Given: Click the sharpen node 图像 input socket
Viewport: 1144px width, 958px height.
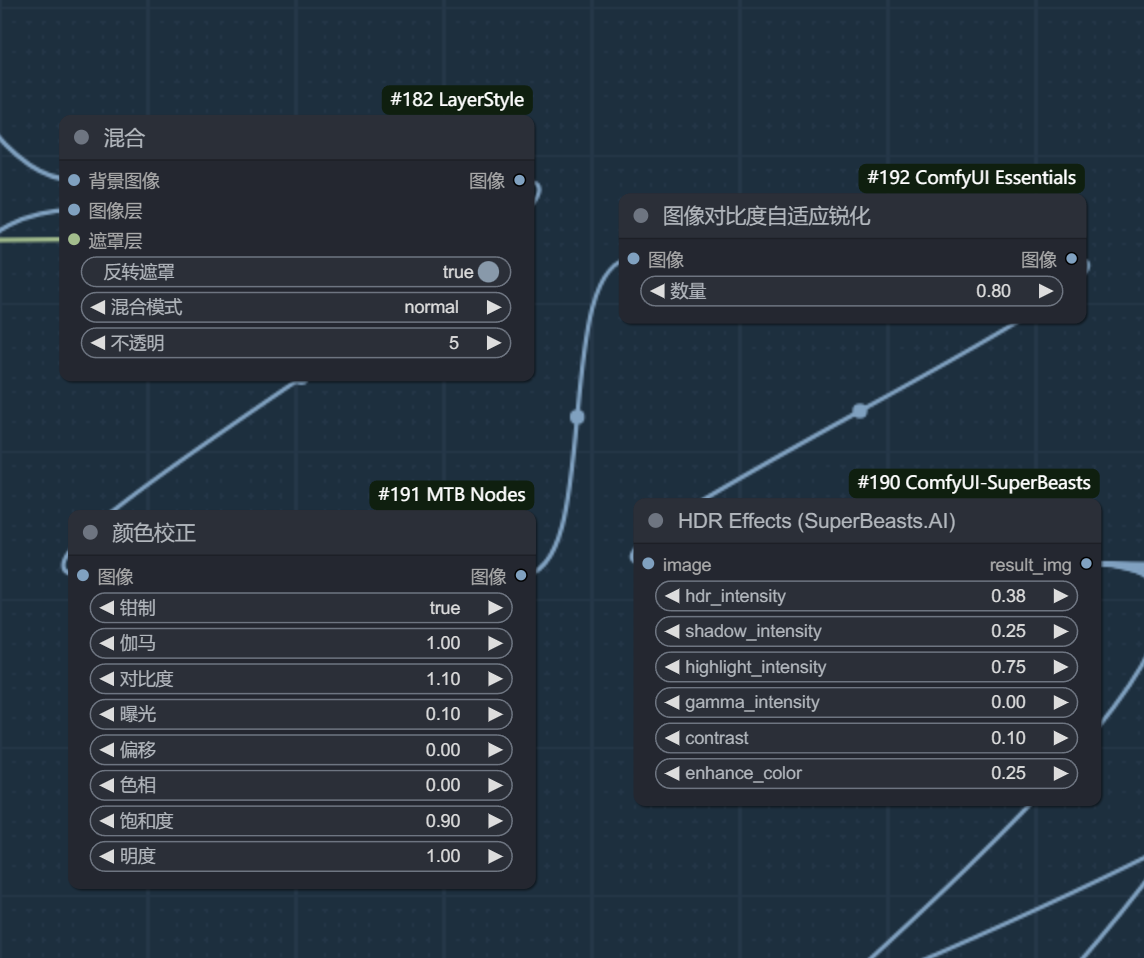Looking at the screenshot, I should click(633, 258).
